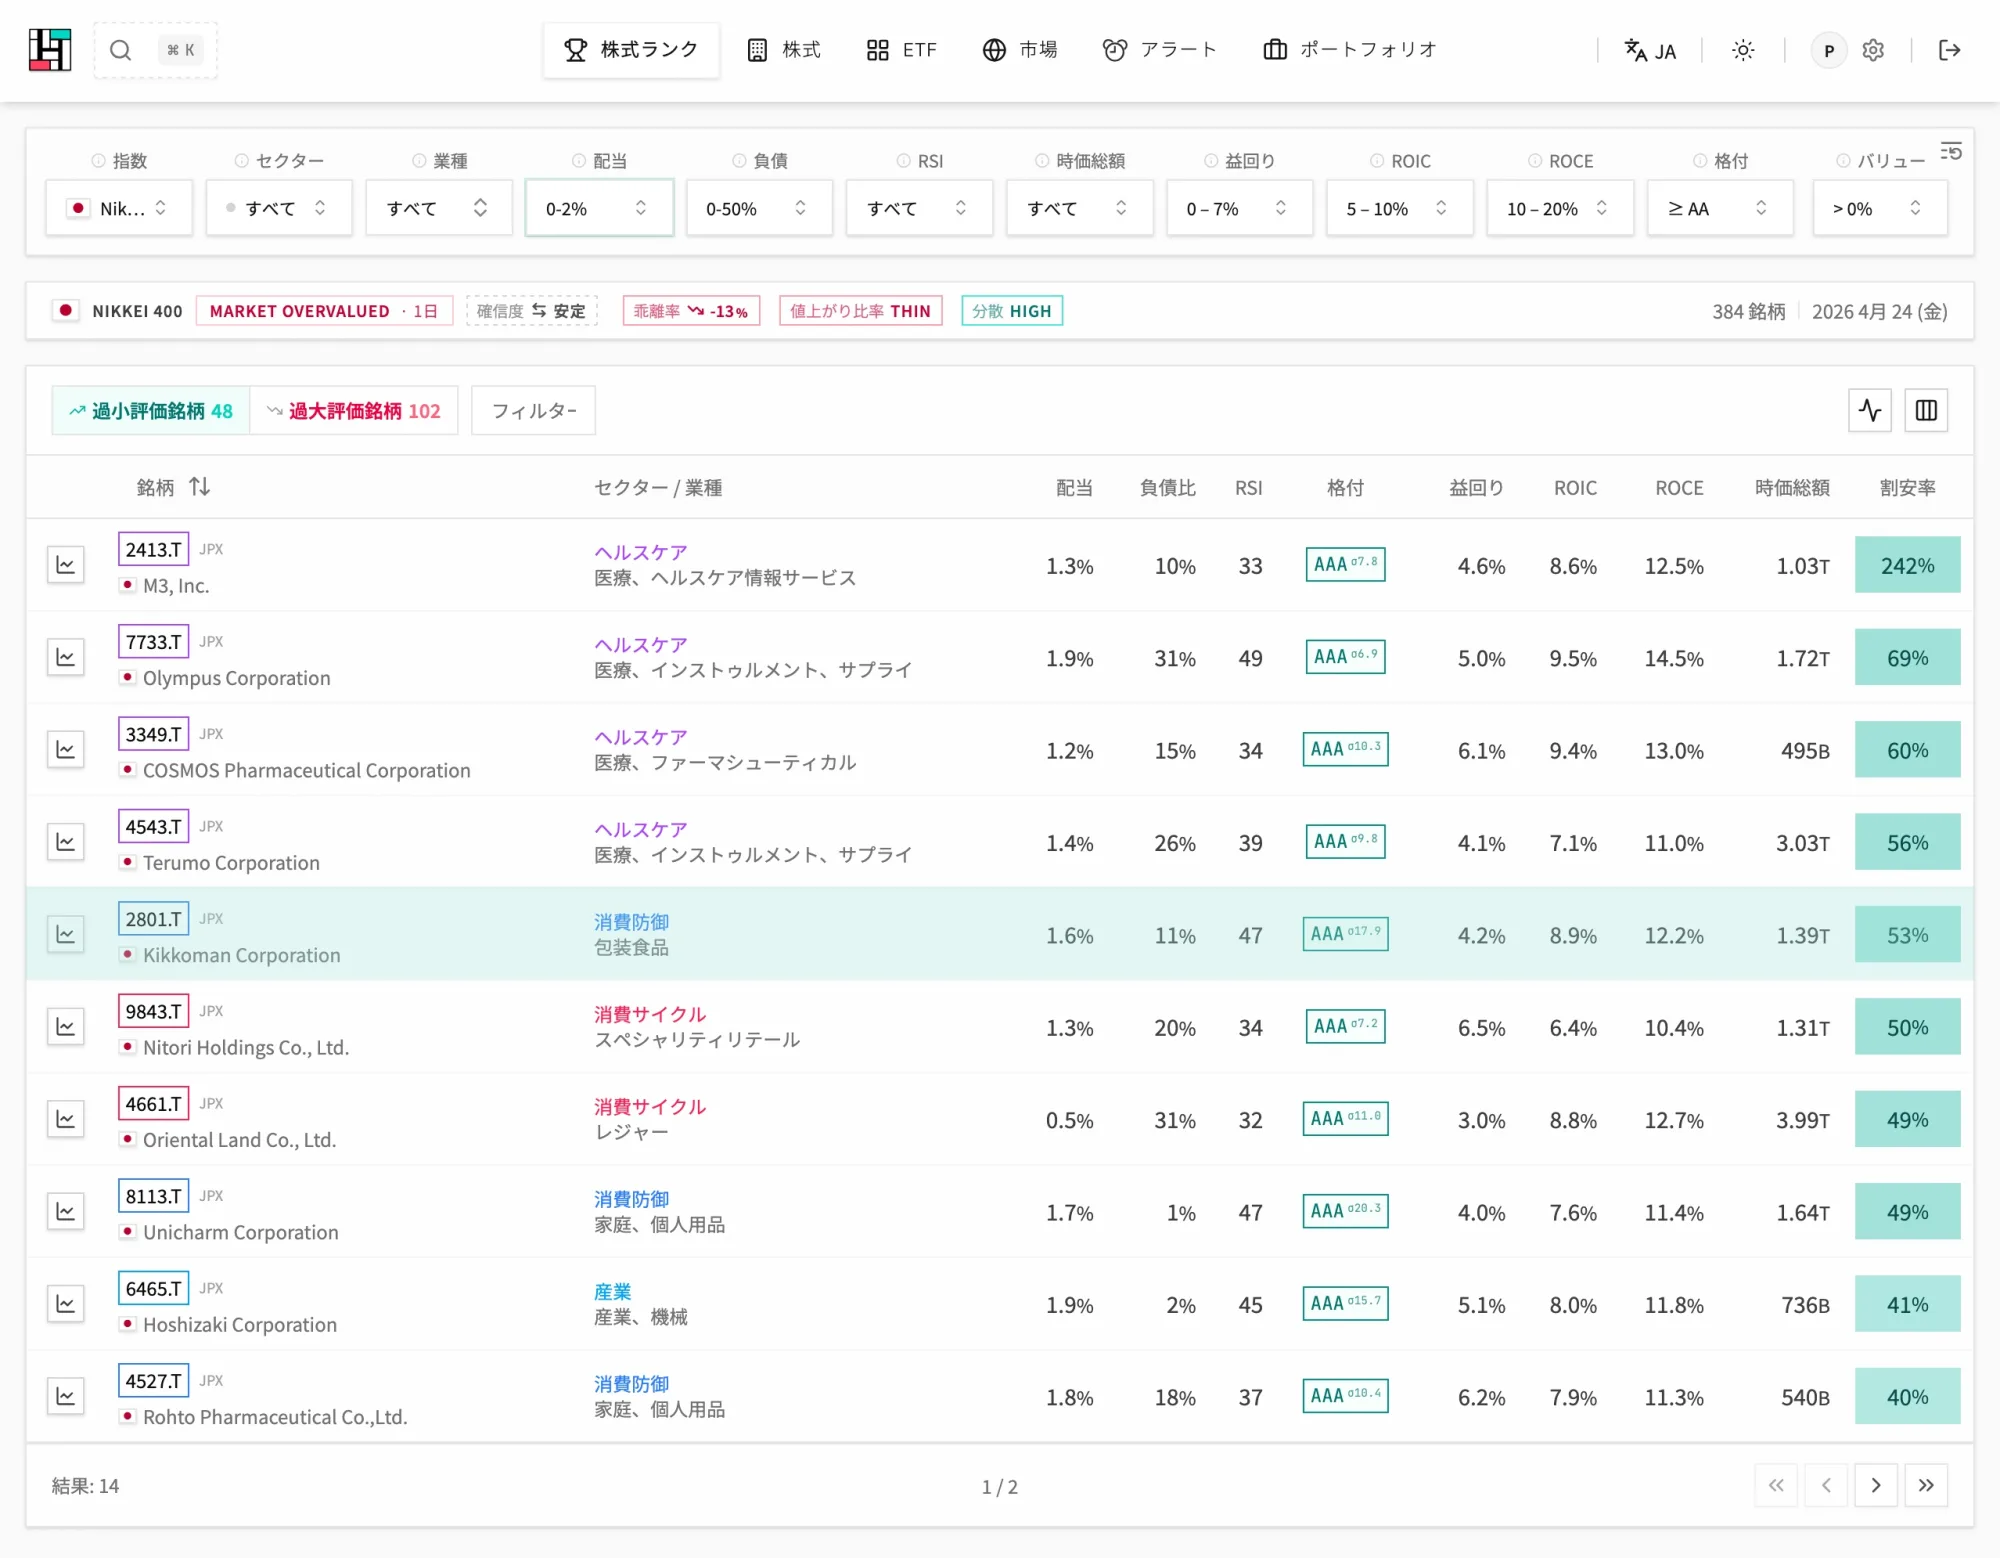Toggle chart view waveform icon
Image resolution: width=2000 pixels, height=1558 pixels.
(x=1870, y=410)
